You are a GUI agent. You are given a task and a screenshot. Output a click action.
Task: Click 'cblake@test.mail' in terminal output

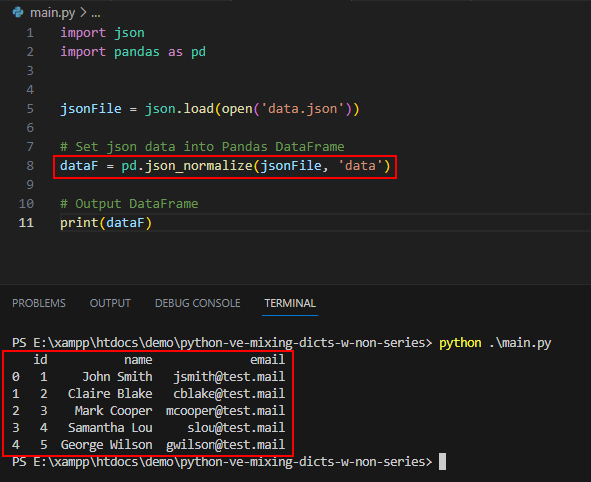pyautogui.click(x=229, y=394)
